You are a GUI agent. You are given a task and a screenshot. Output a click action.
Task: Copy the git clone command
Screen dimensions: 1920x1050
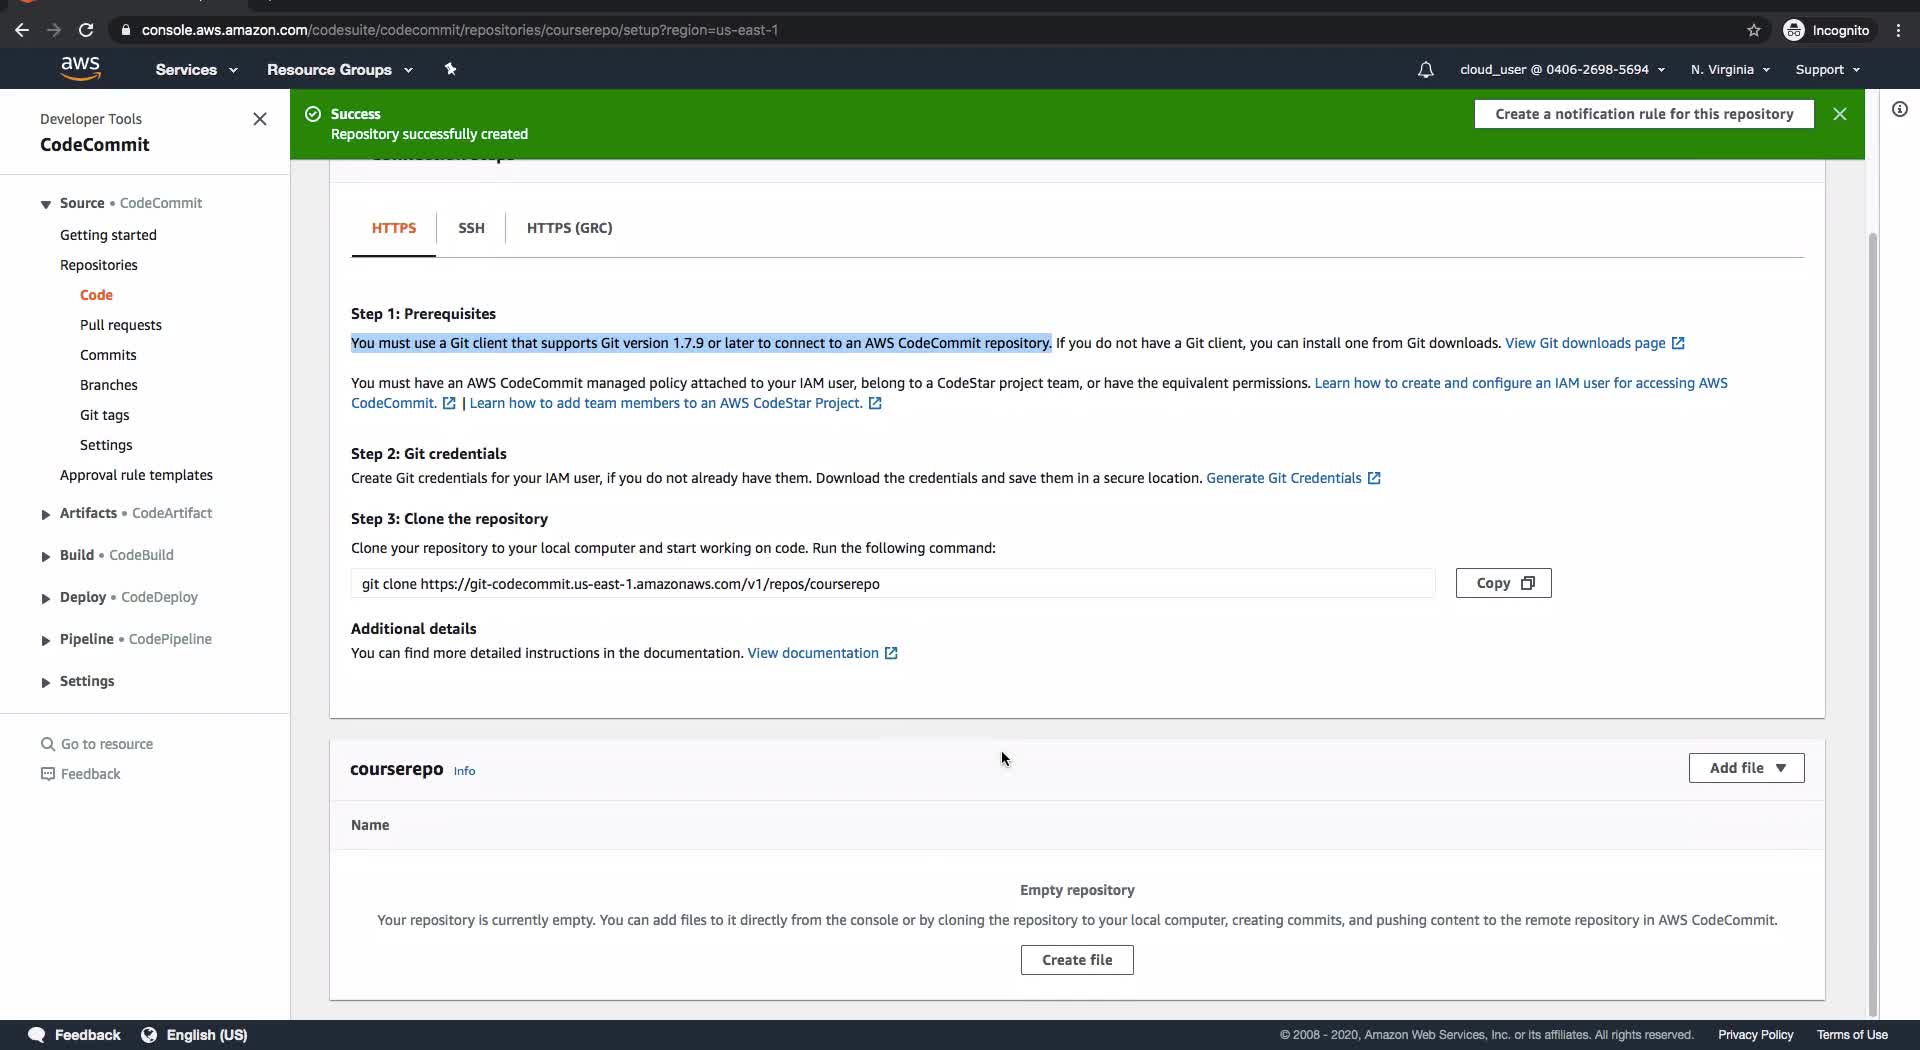(x=1503, y=583)
